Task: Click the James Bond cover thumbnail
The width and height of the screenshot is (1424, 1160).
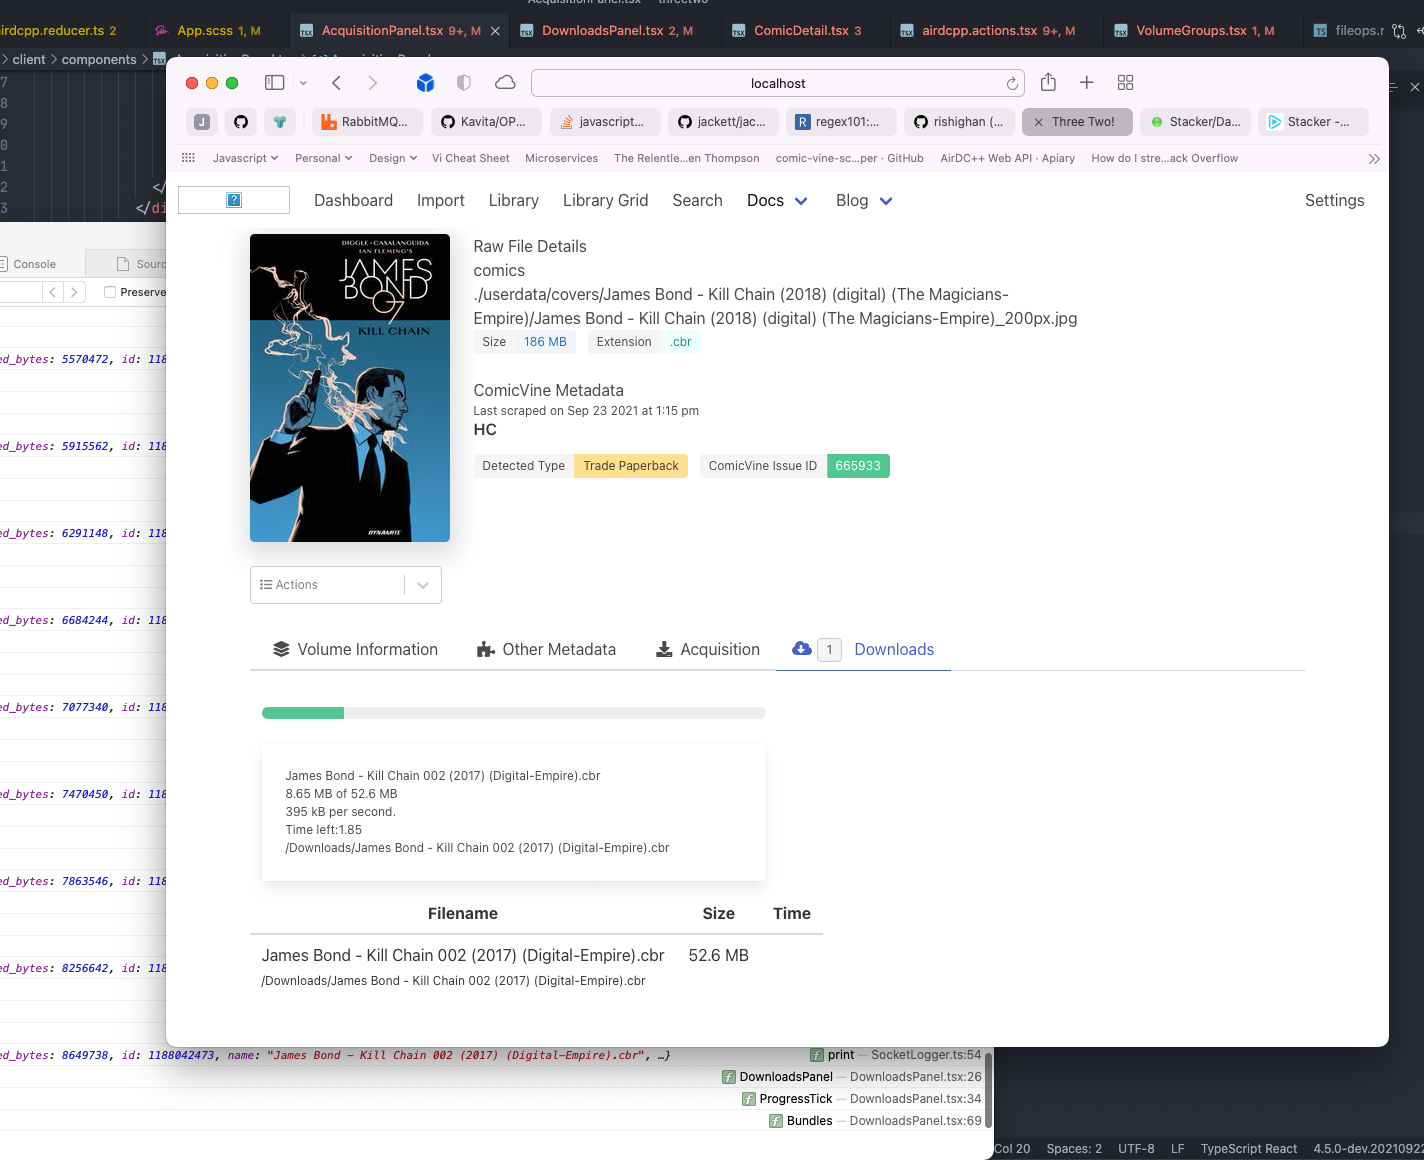Action: (350, 388)
